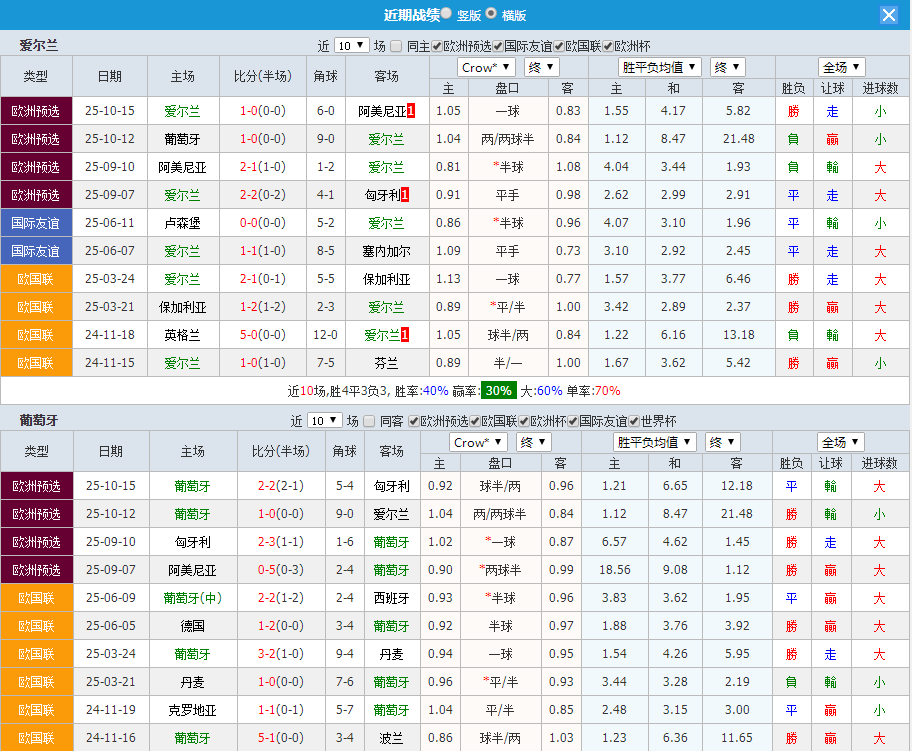The image size is (912, 751).
Task: Uncheck 国际友谊 filter in 葡萄牙 section
Action: pyautogui.click(x=572, y=420)
